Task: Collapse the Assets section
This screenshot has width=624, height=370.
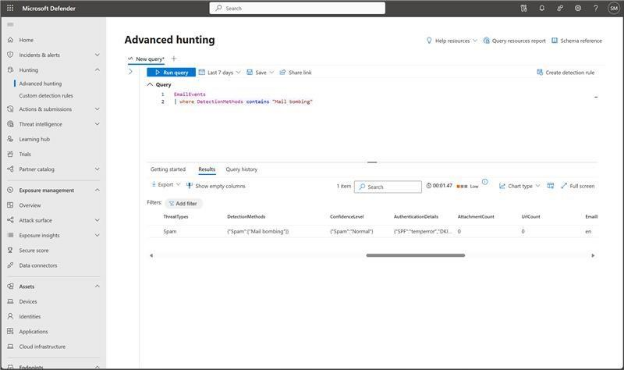Action: coord(97,286)
